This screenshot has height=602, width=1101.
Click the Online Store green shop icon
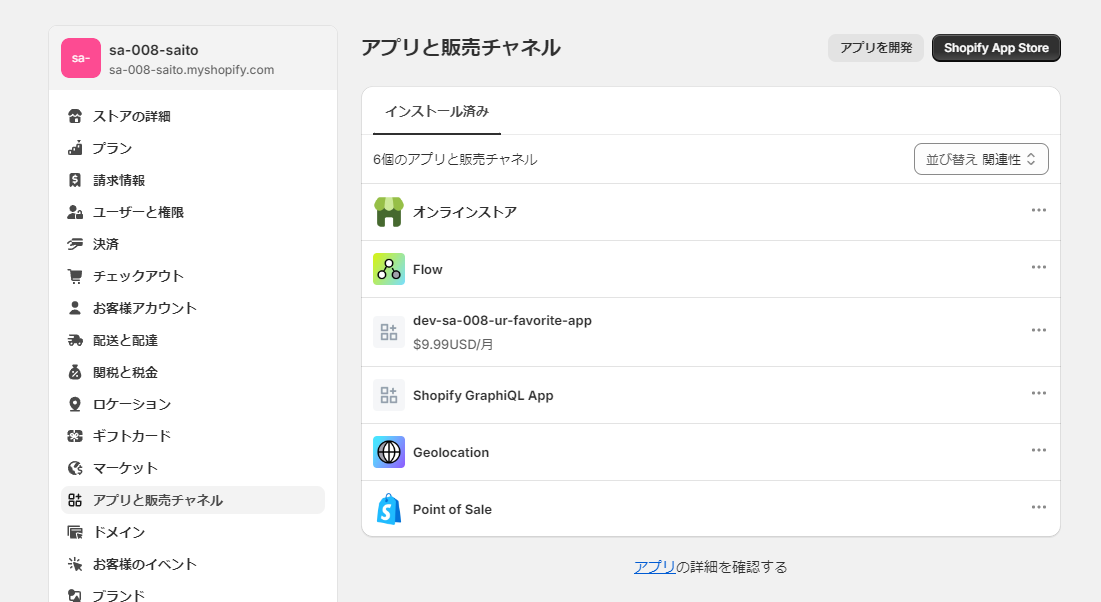coord(389,212)
